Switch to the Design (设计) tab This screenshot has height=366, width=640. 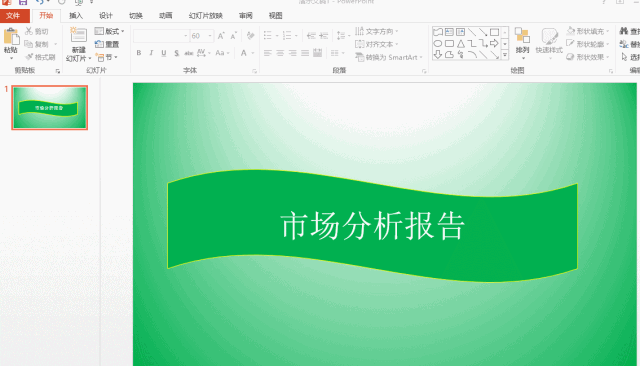click(106, 16)
